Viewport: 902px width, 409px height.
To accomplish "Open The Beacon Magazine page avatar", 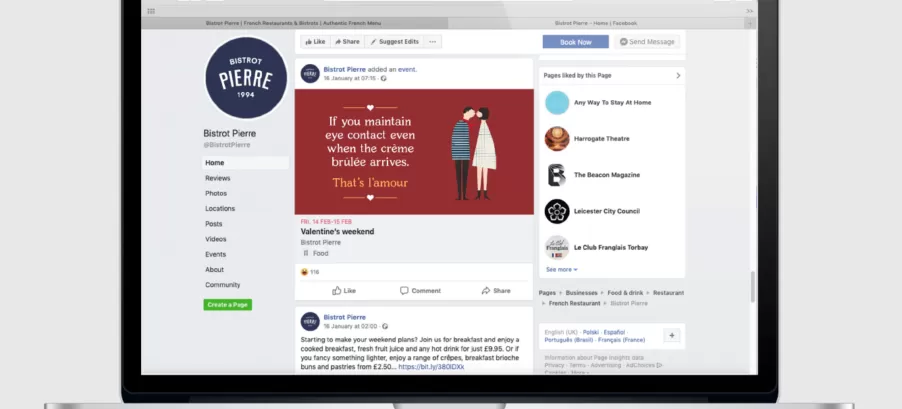I will click(557, 175).
